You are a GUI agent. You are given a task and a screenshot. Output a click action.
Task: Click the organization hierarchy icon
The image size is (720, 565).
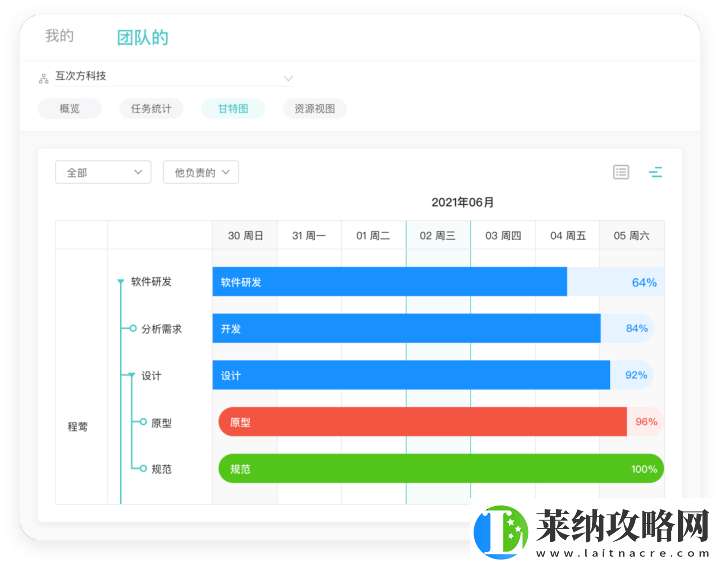(x=44, y=79)
